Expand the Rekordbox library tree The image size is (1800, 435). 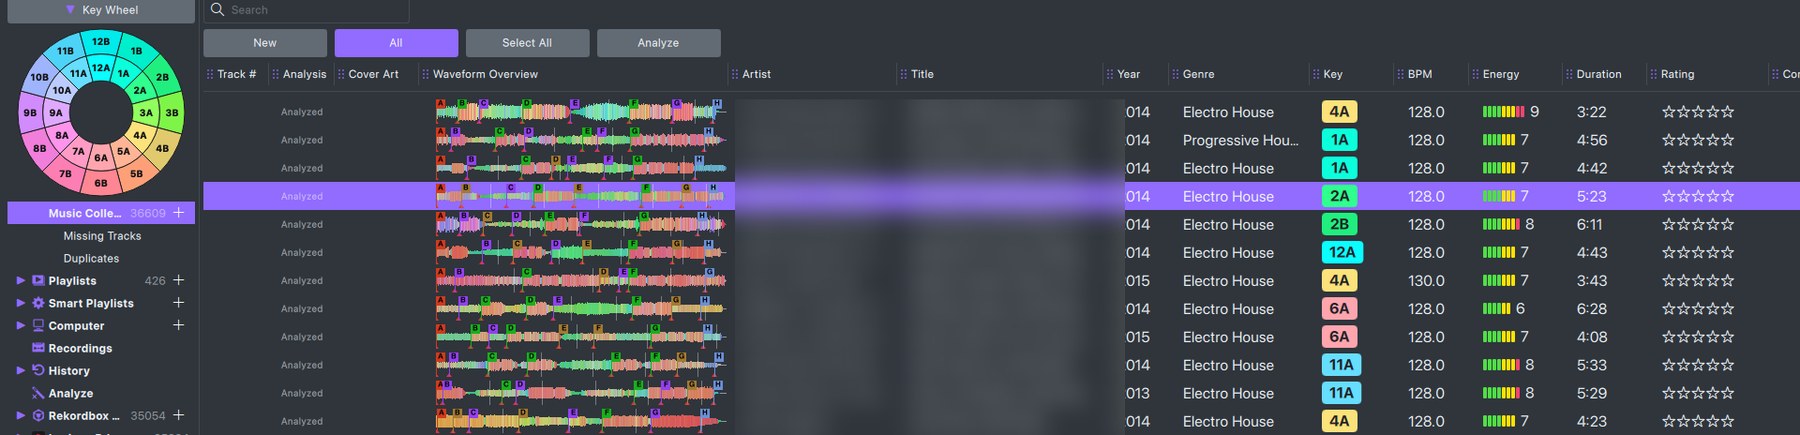coord(20,415)
